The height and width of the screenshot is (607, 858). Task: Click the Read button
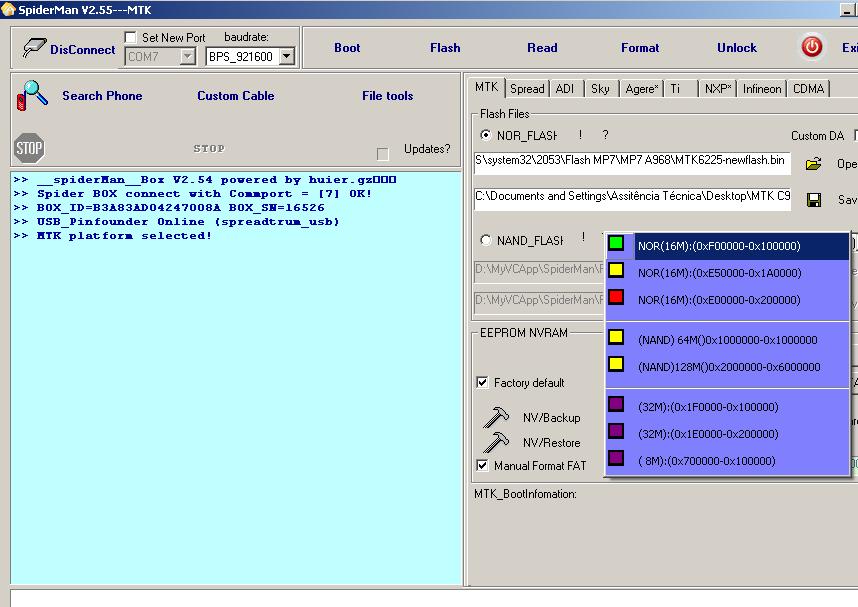pyautogui.click(x=542, y=48)
